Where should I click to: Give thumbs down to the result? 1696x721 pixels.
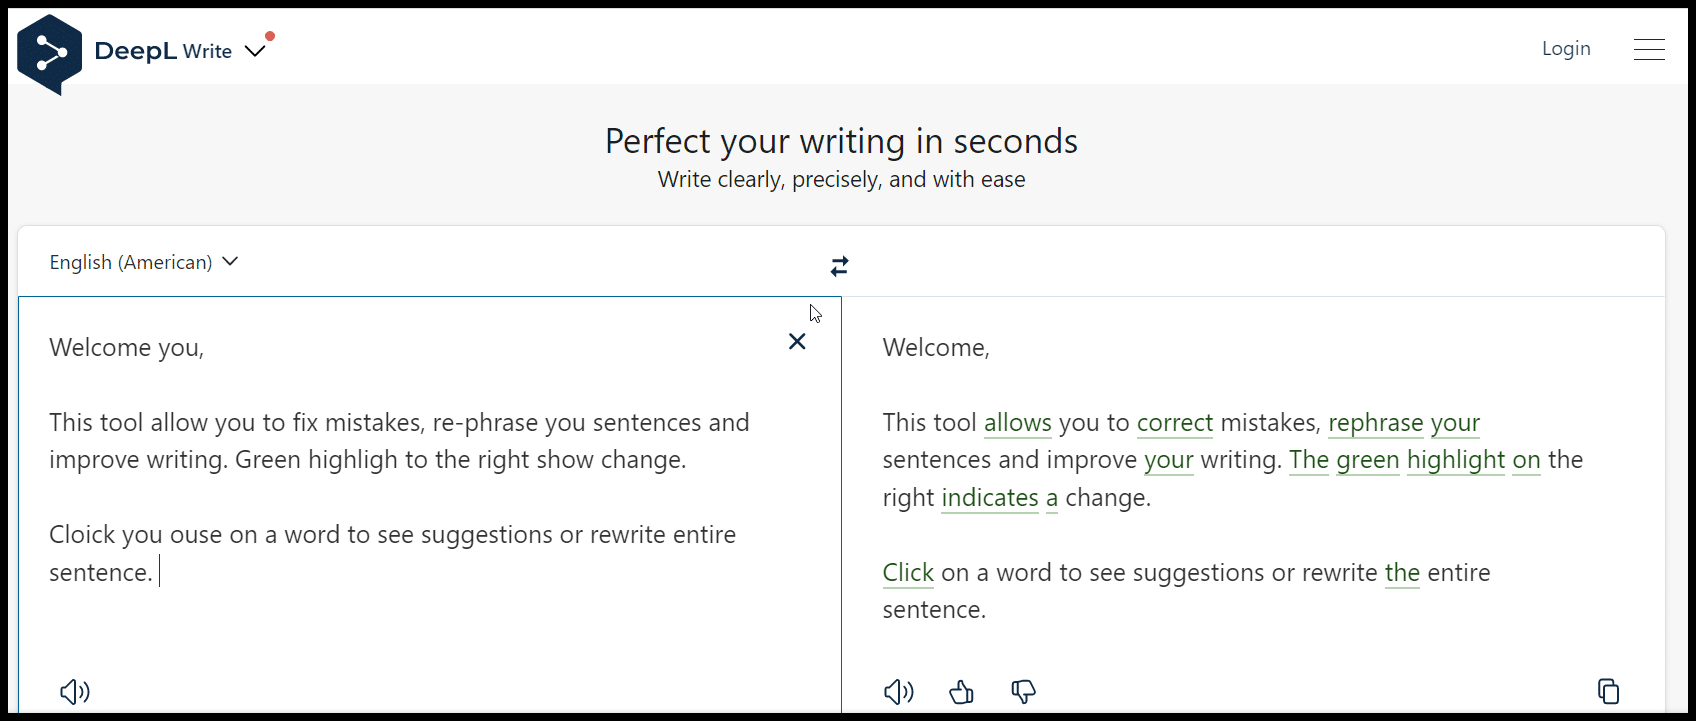pos(1023,692)
